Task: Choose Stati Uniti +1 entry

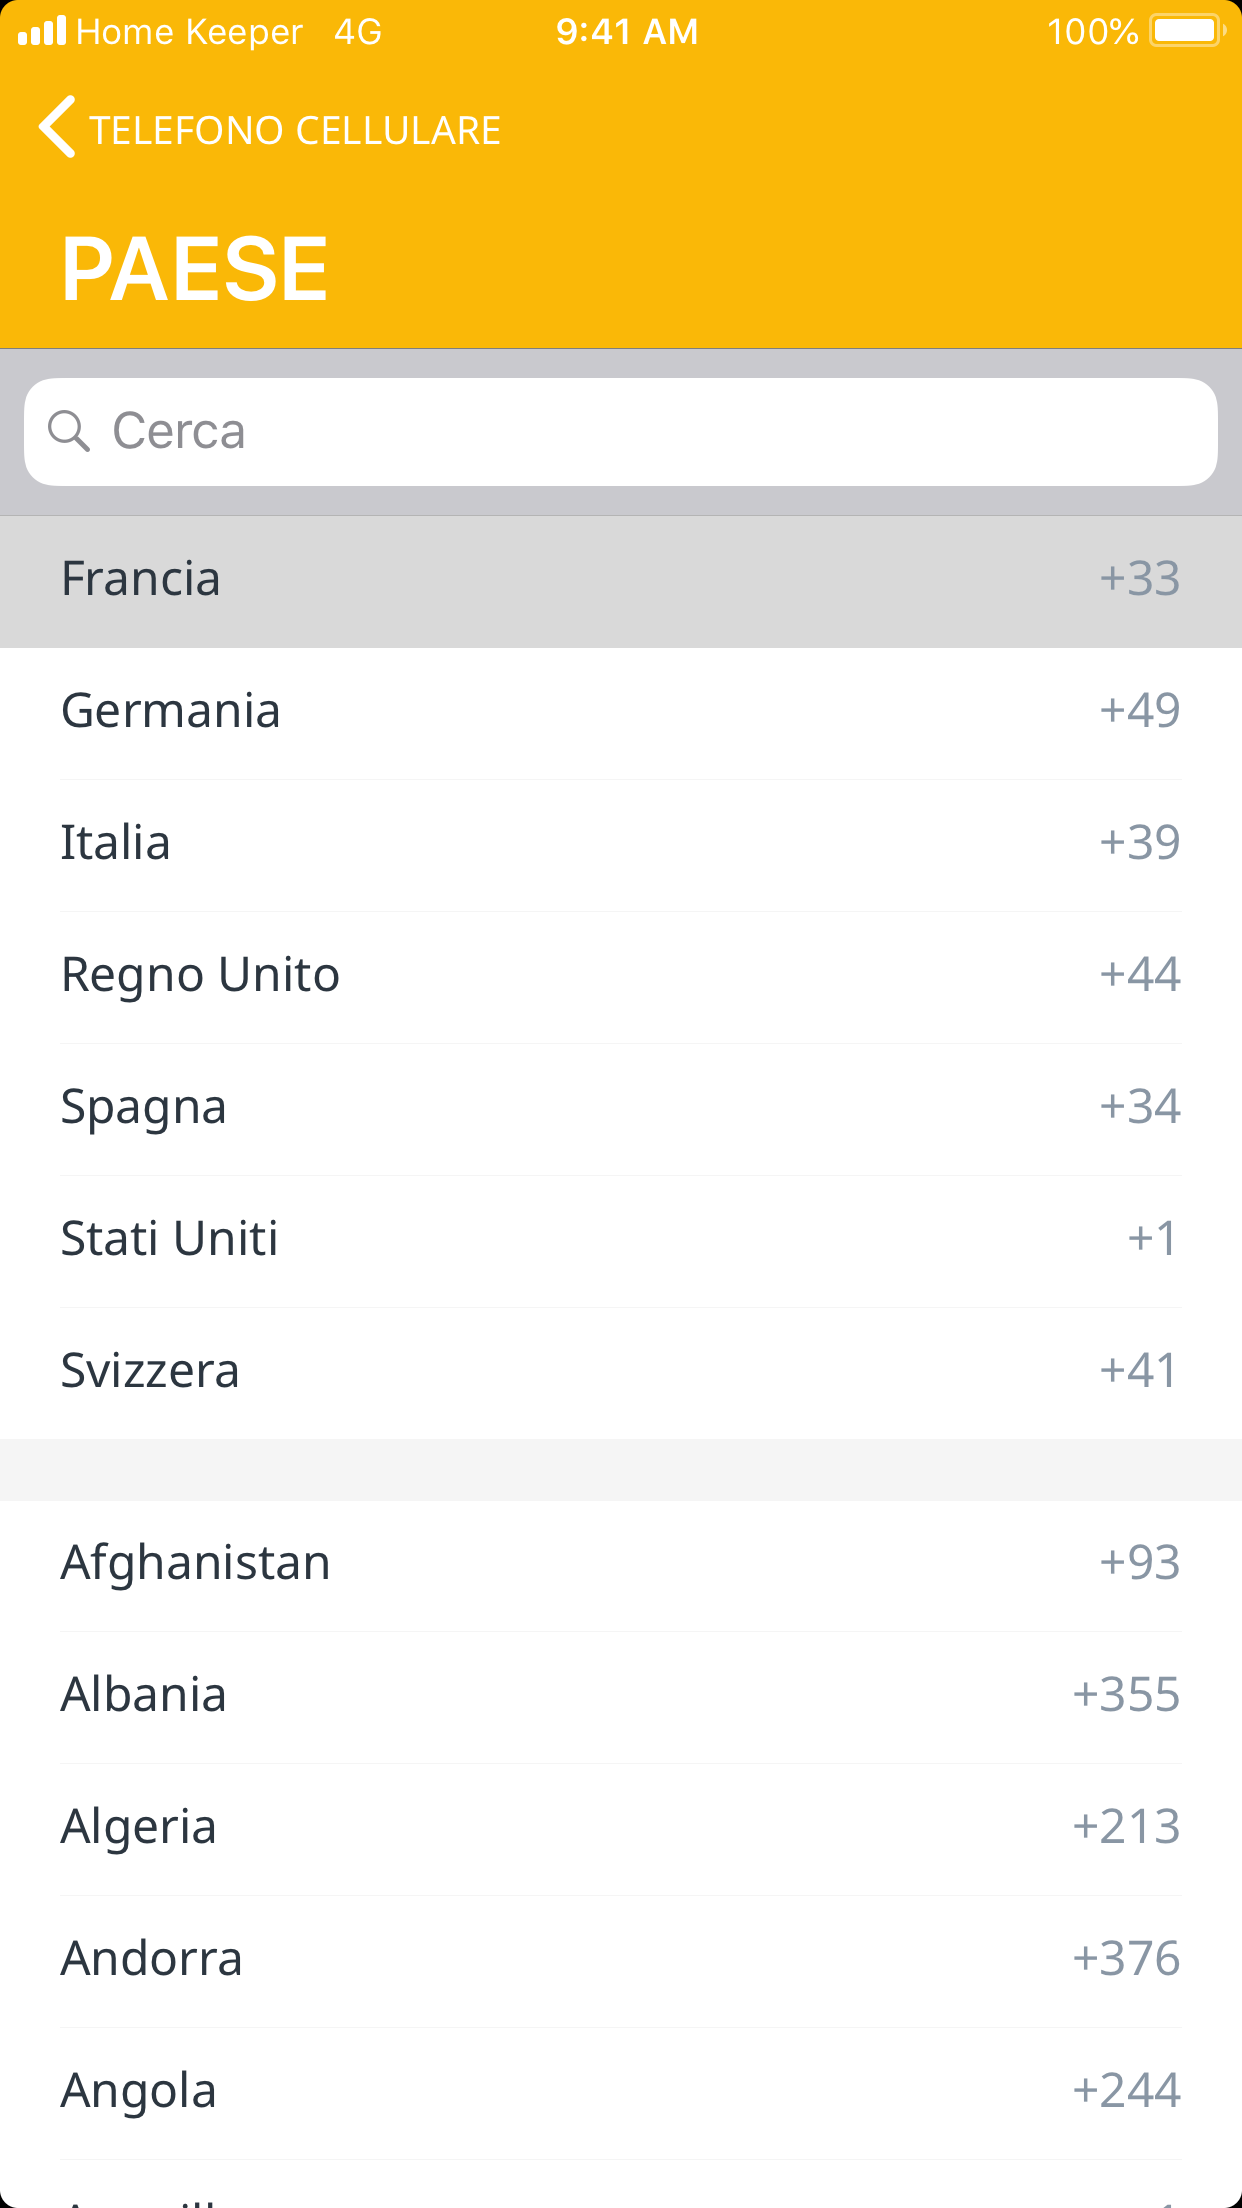Action: [620, 1240]
